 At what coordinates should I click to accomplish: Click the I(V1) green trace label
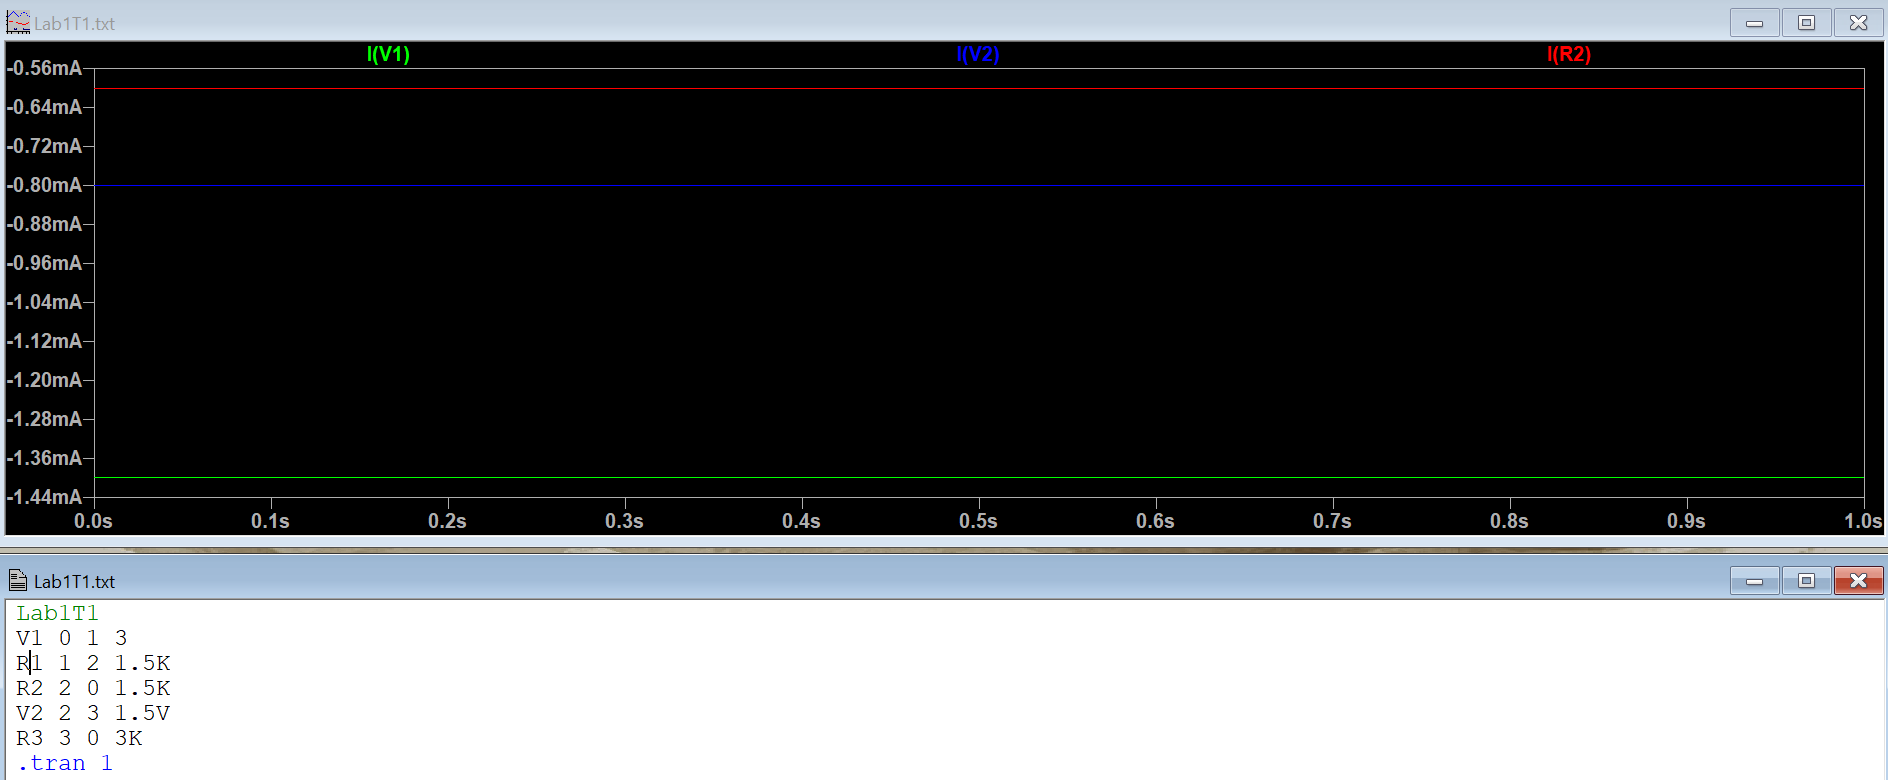tap(388, 54)
